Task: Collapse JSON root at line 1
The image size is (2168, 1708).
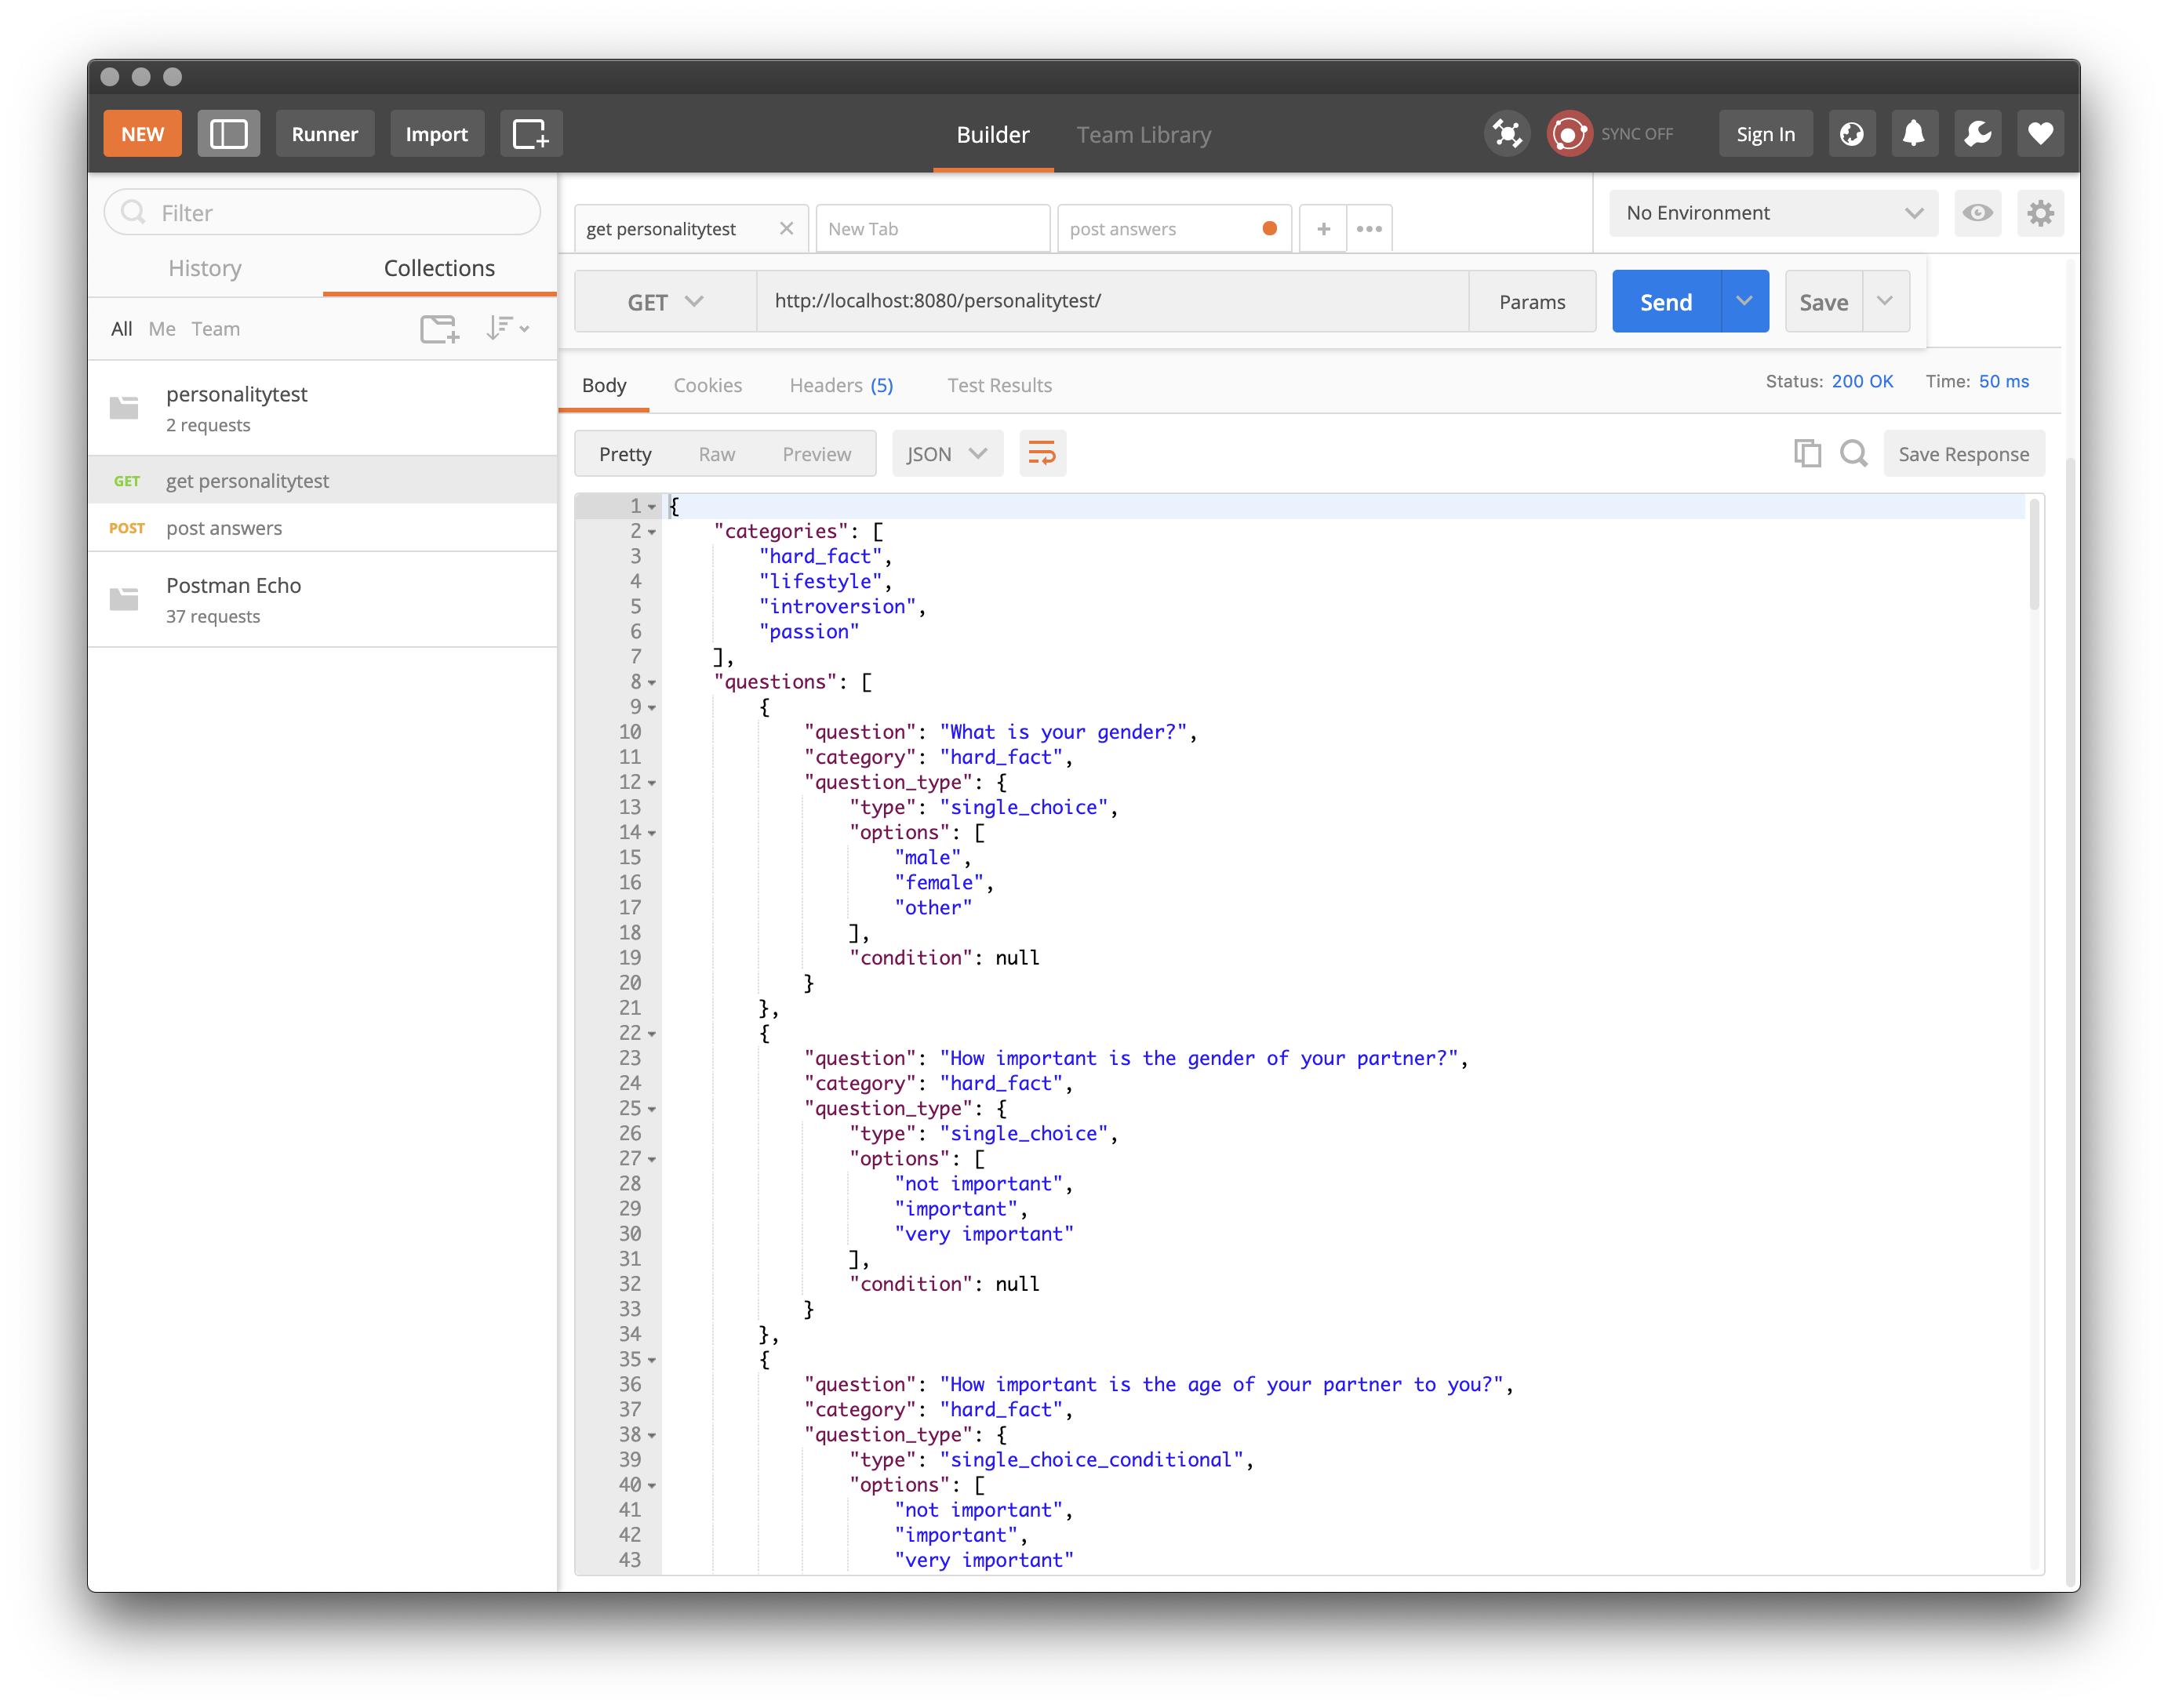Action: [652, 508]
